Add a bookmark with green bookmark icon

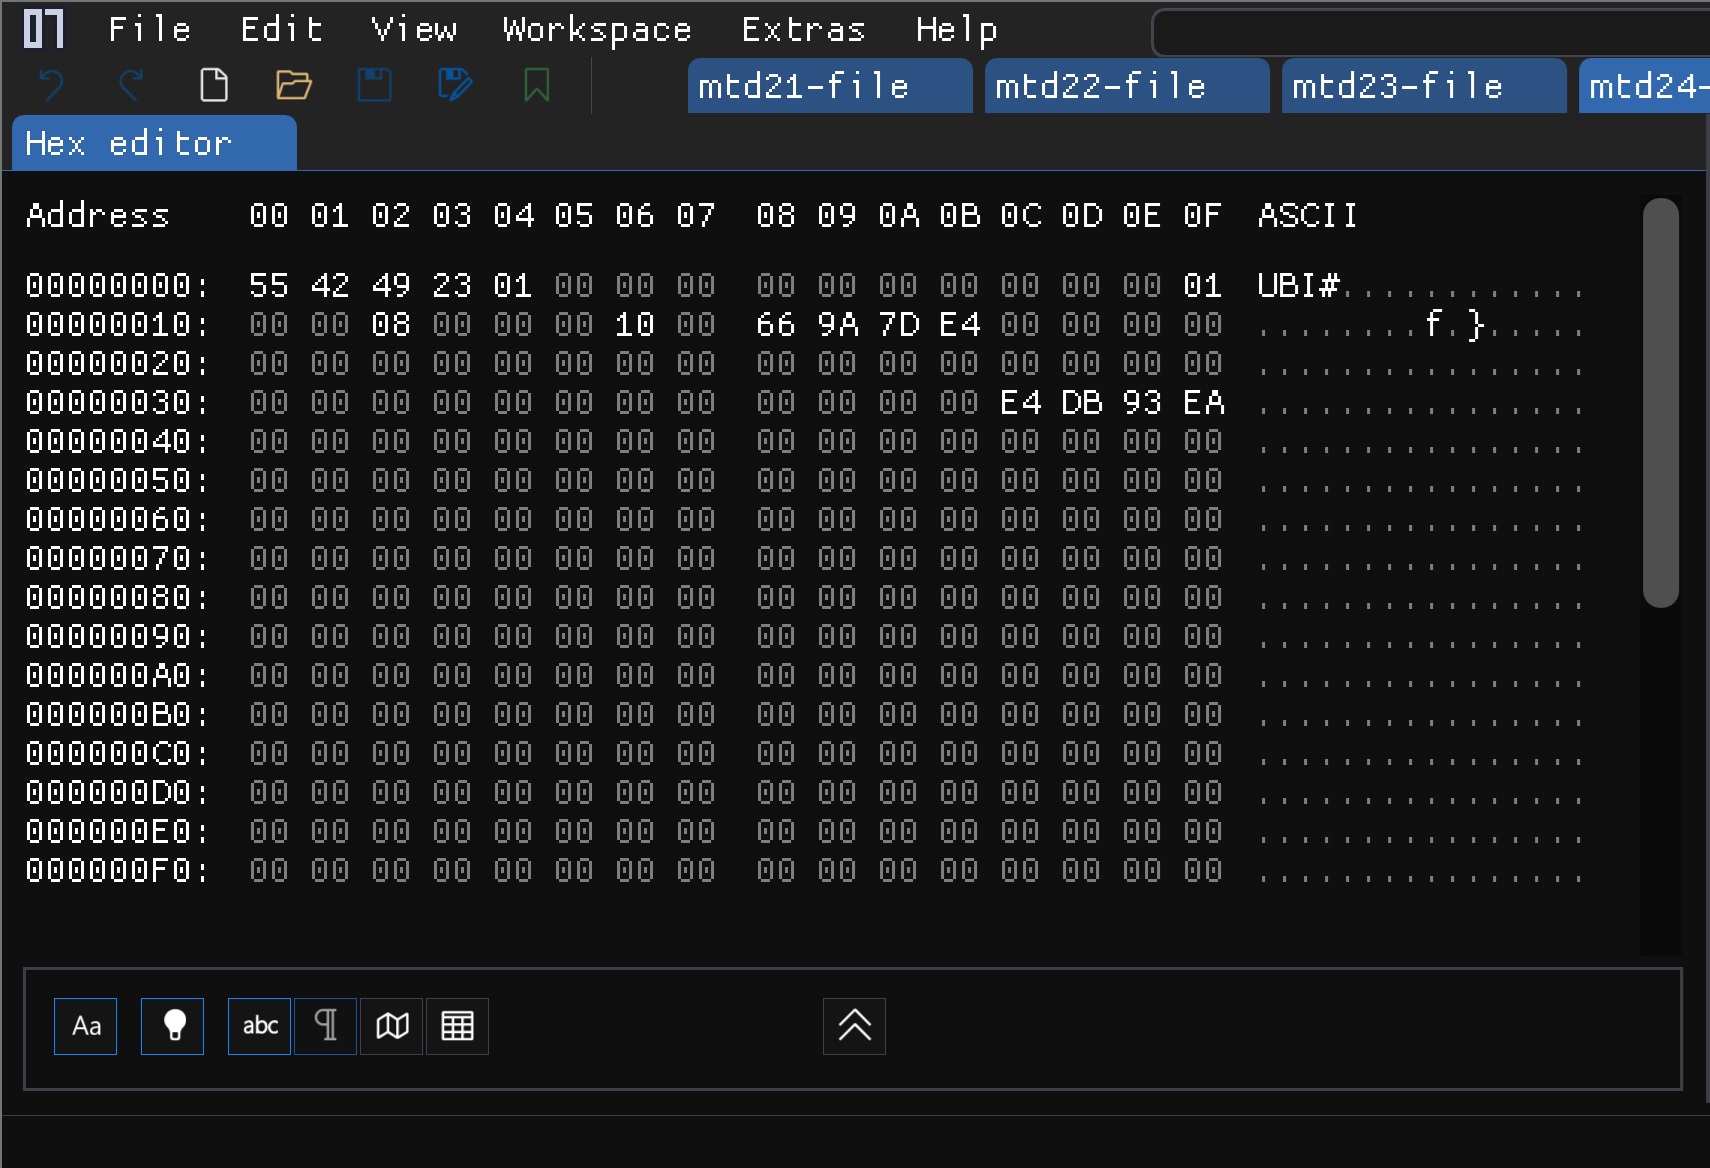537,86
